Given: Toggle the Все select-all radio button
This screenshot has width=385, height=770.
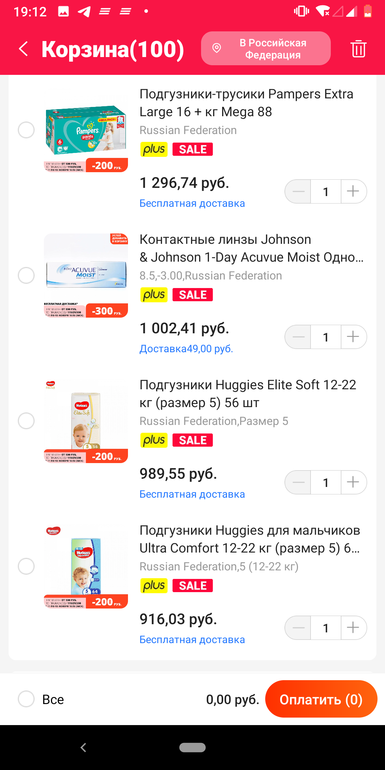Looking at the screenshot, I should 26,699.
